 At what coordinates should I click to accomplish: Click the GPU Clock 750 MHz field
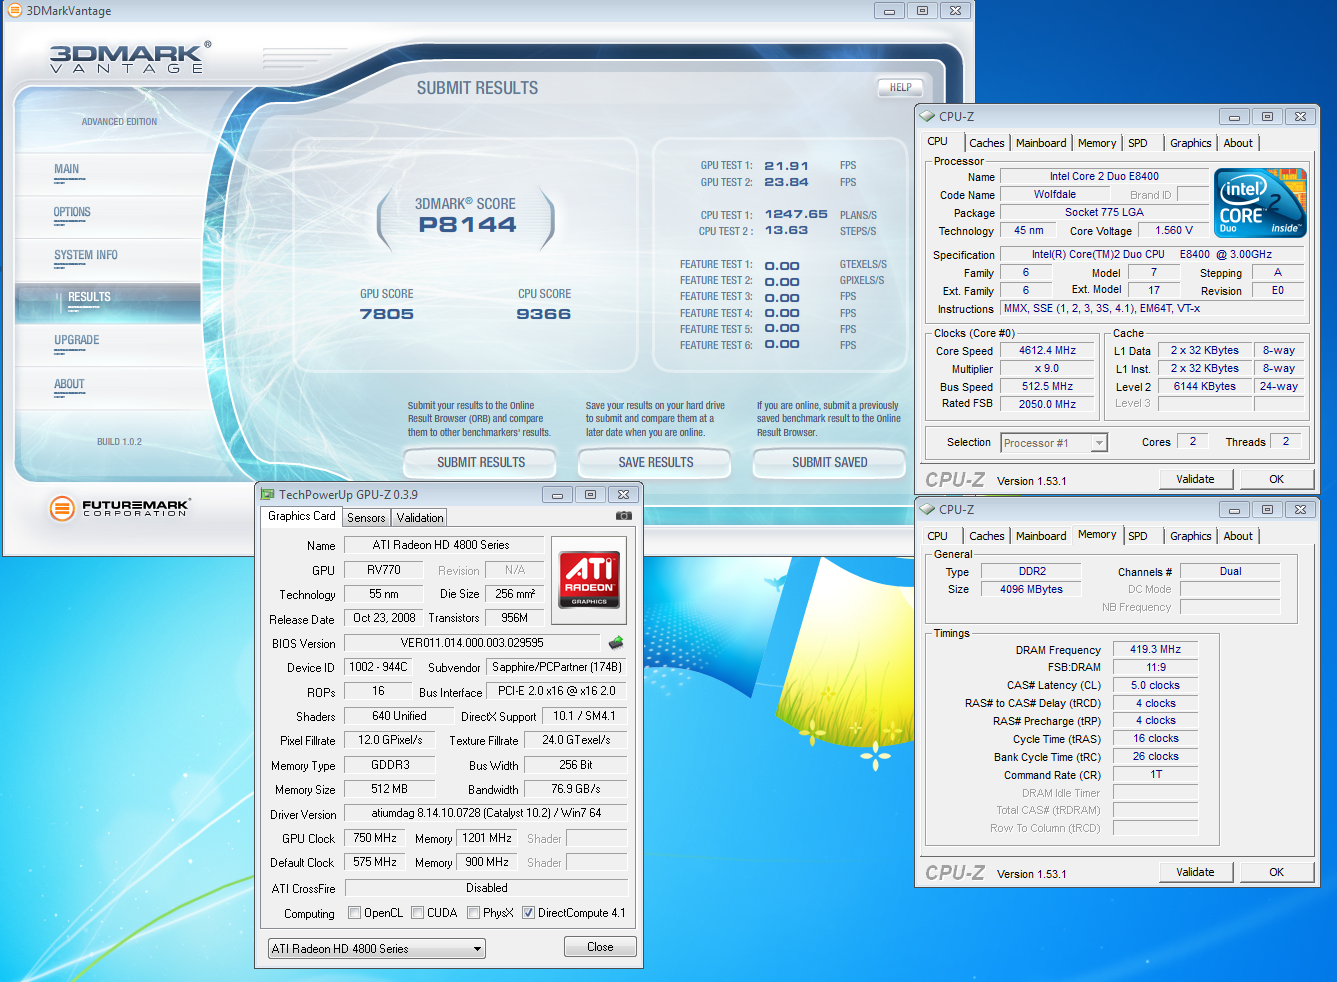click(x=375, y=838)
